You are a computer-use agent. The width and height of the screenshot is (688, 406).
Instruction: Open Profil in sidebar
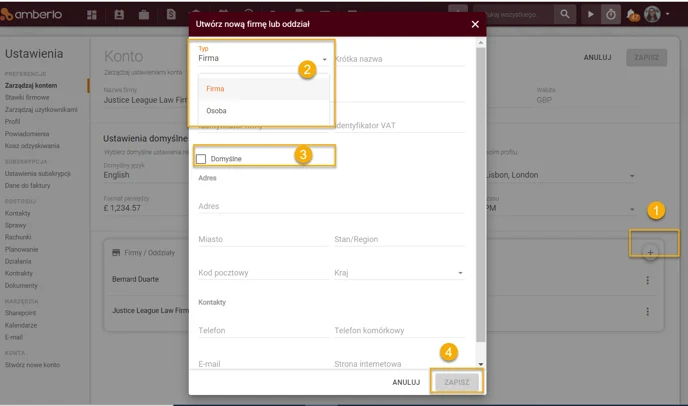[x=12, y=121]
